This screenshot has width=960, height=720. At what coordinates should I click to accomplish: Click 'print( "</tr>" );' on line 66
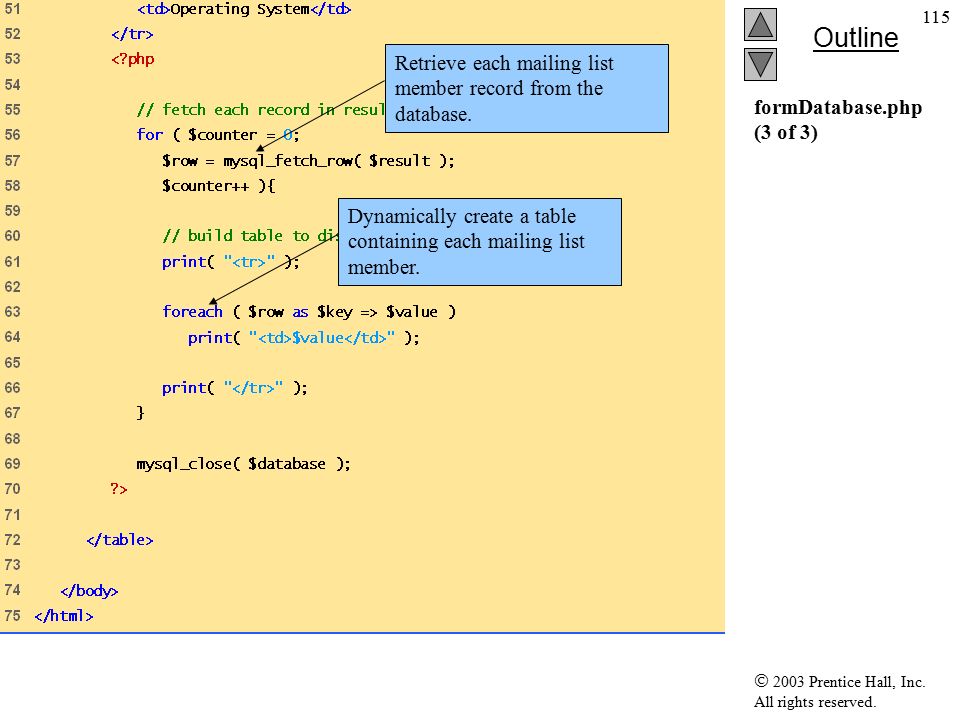coord(234,388)
